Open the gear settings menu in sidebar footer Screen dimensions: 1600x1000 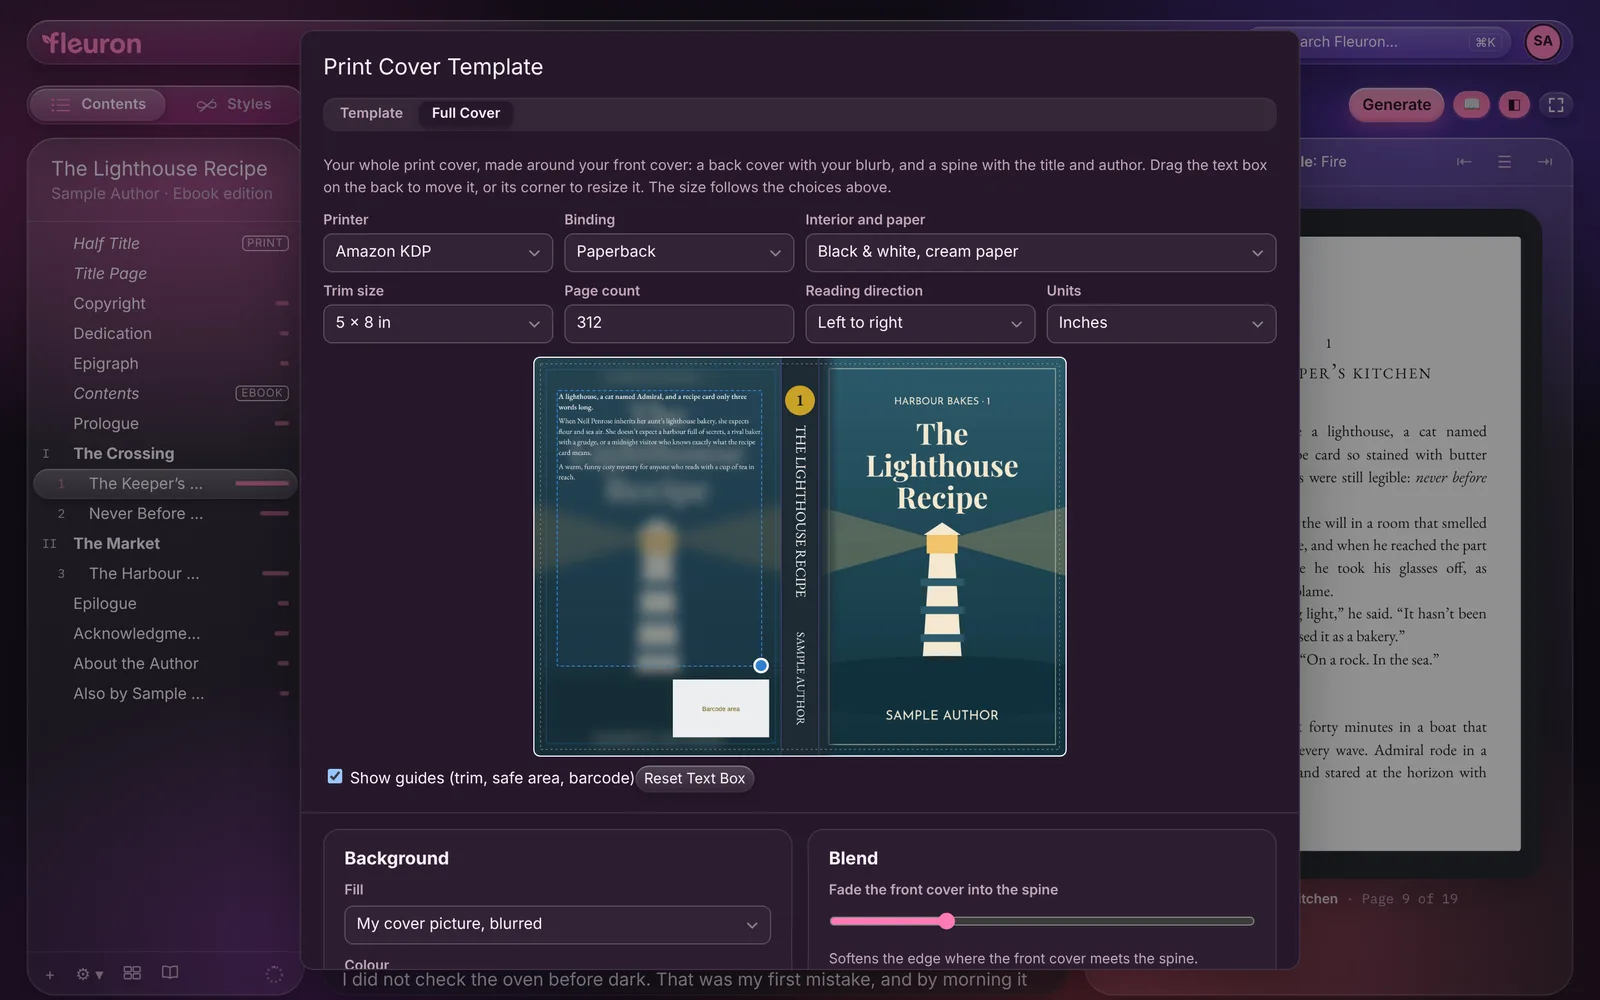click(x=89, y=974)
